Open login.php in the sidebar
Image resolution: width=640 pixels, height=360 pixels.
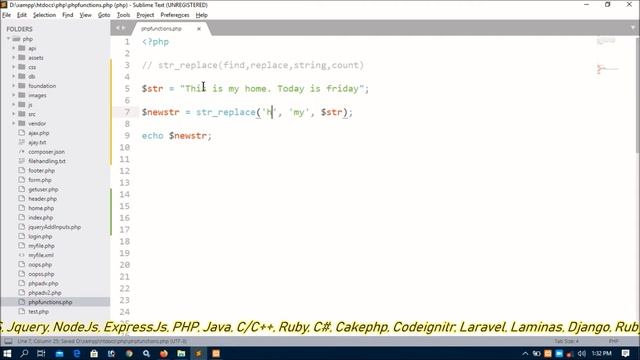point(40,236)
